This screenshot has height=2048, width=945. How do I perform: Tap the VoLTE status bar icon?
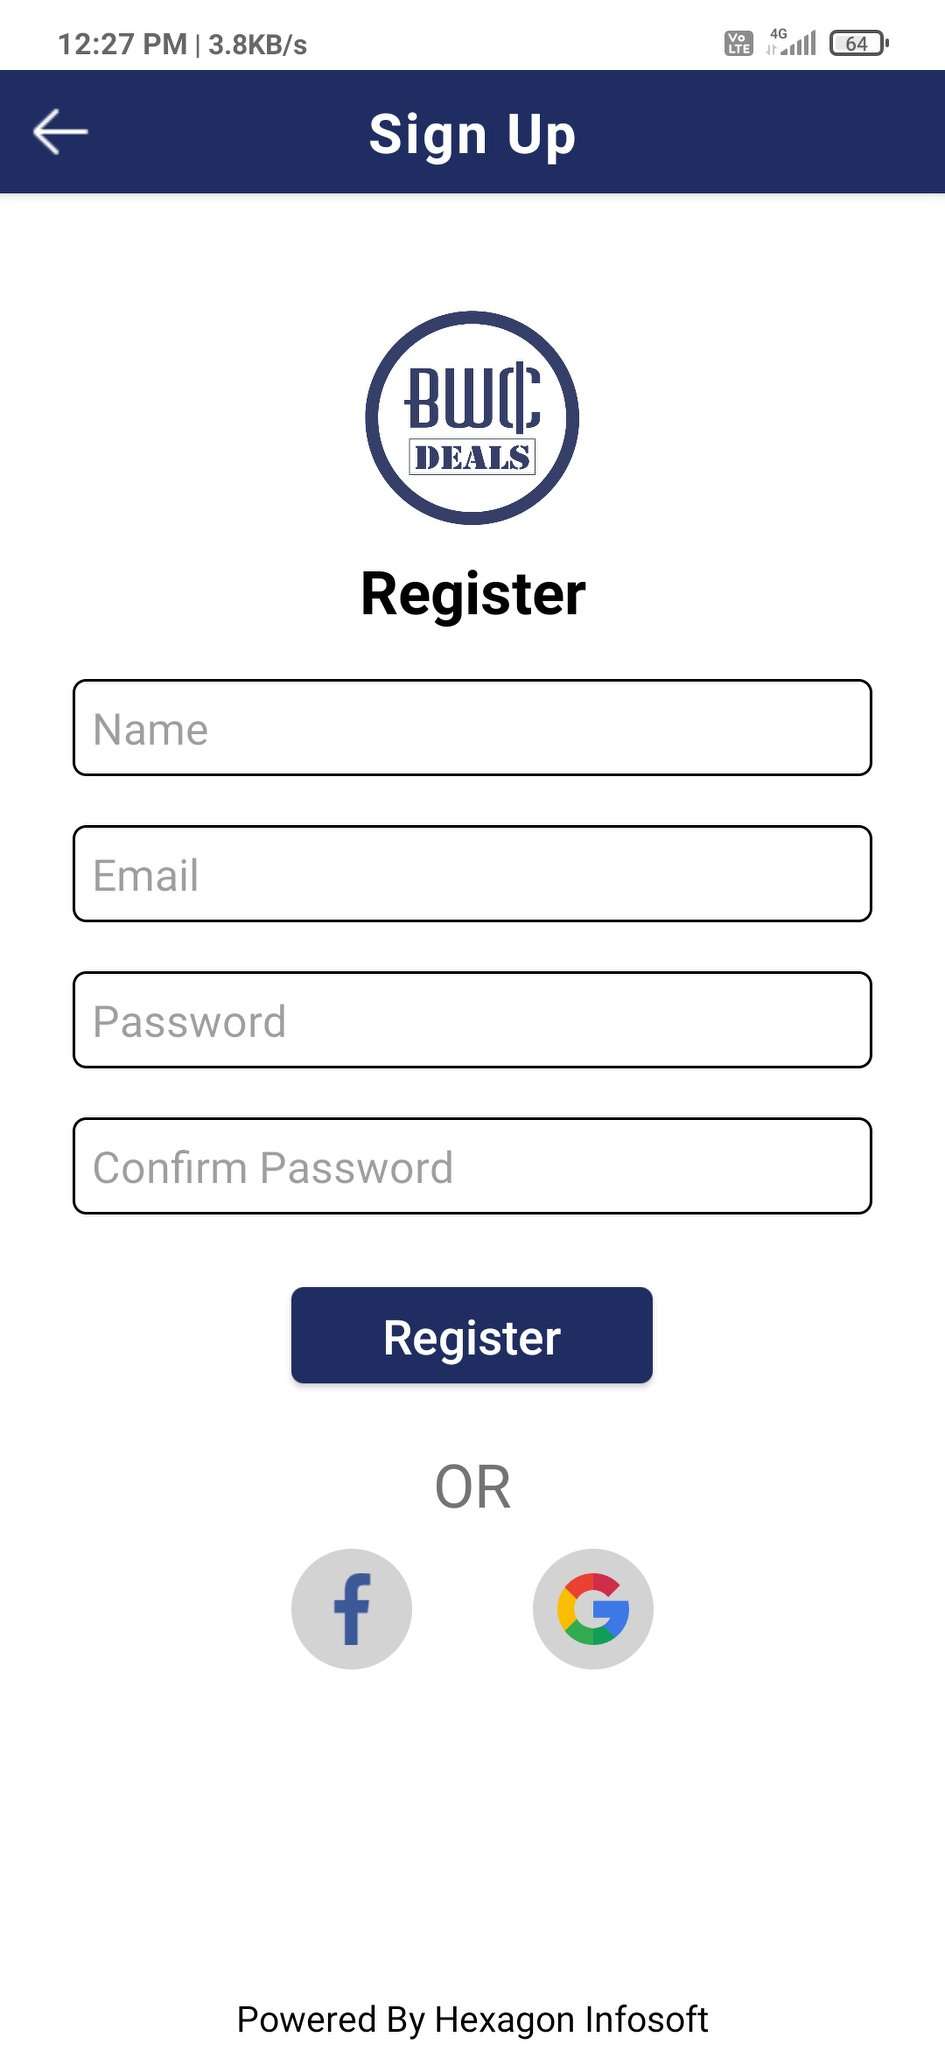point(738,43)
